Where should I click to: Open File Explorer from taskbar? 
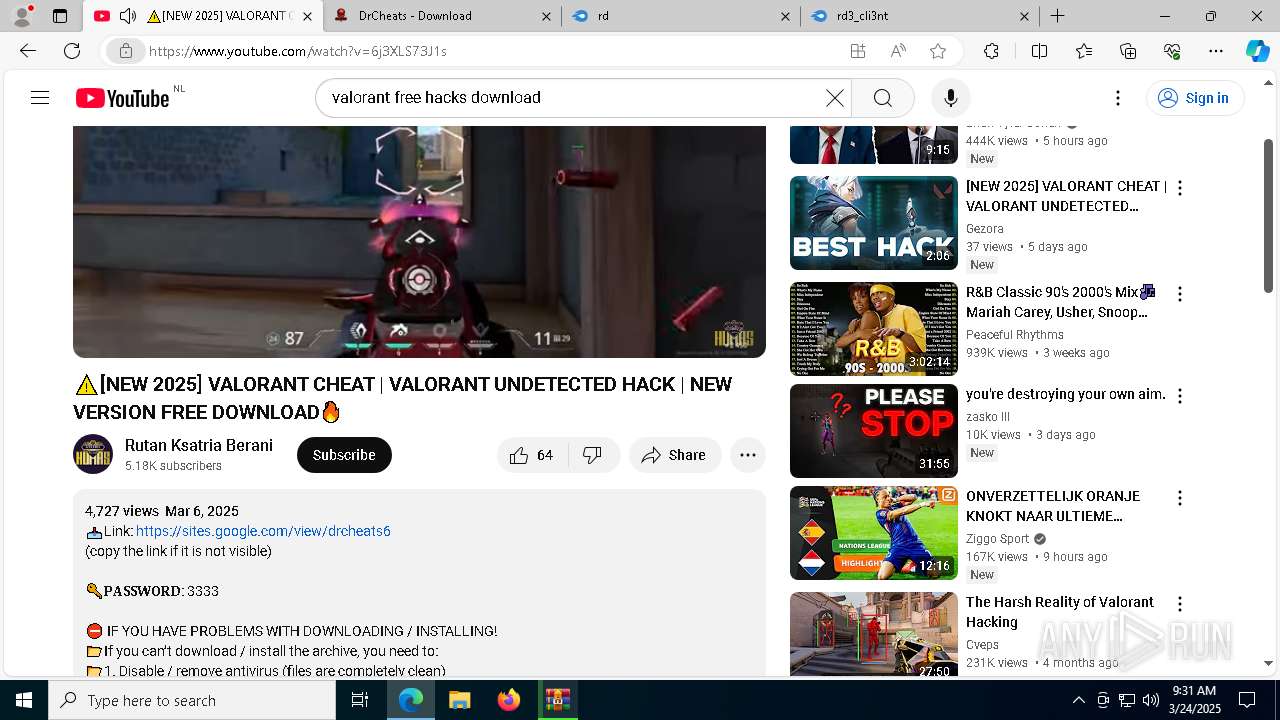(x=459, y=700)
